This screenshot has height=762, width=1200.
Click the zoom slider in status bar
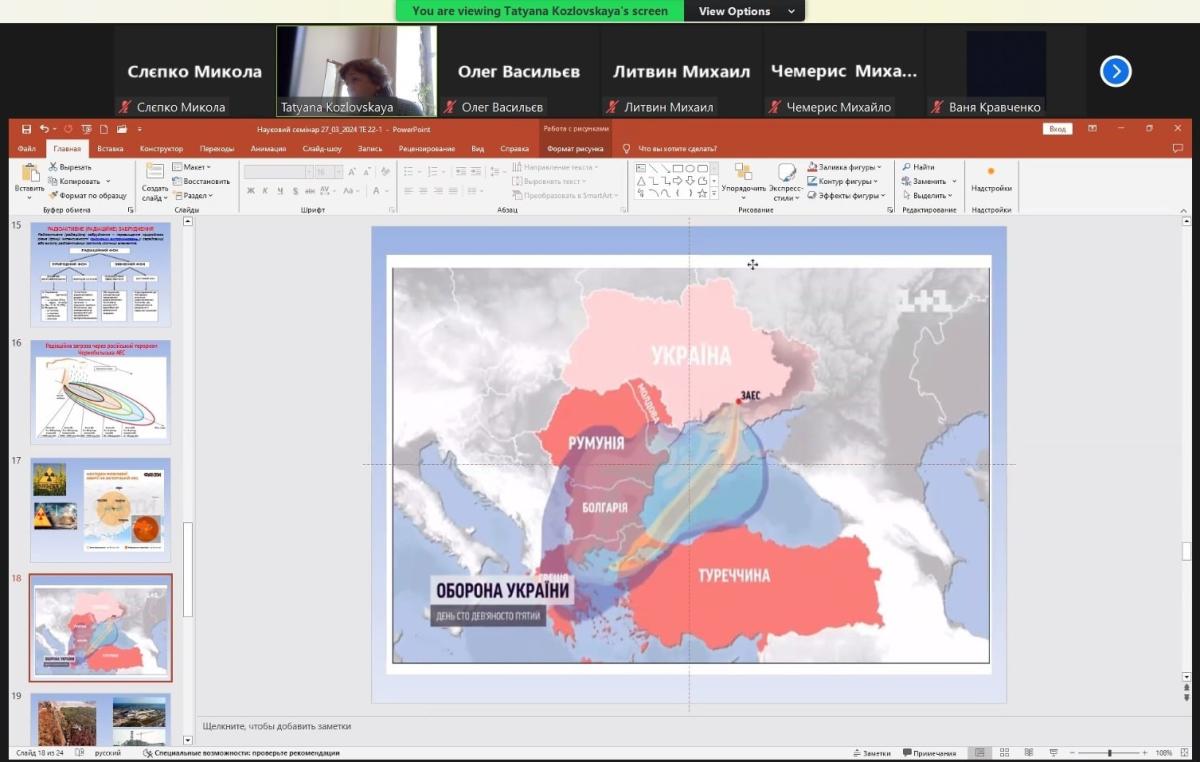coord(1108,753)
